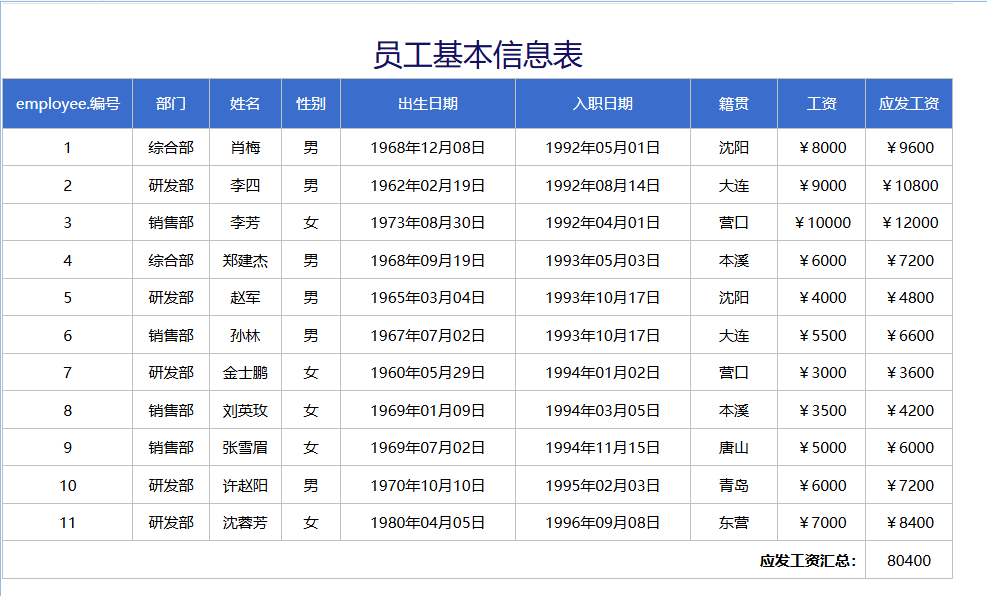987x596 pixels.
Task: Click hire date 1994年03月05日
Action: coord(602,410)
